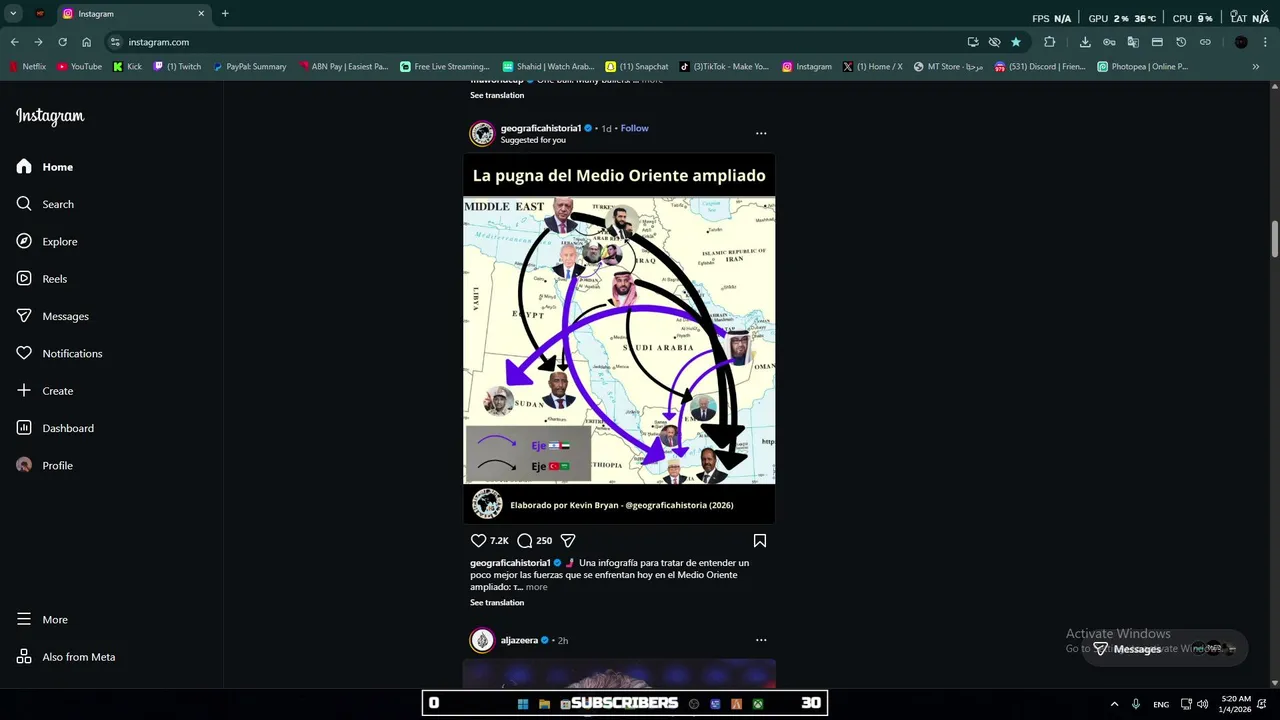The width and height of the screenshot is (1280, 720).
Task: Open browser history icon
Action: coord(1181,42)
